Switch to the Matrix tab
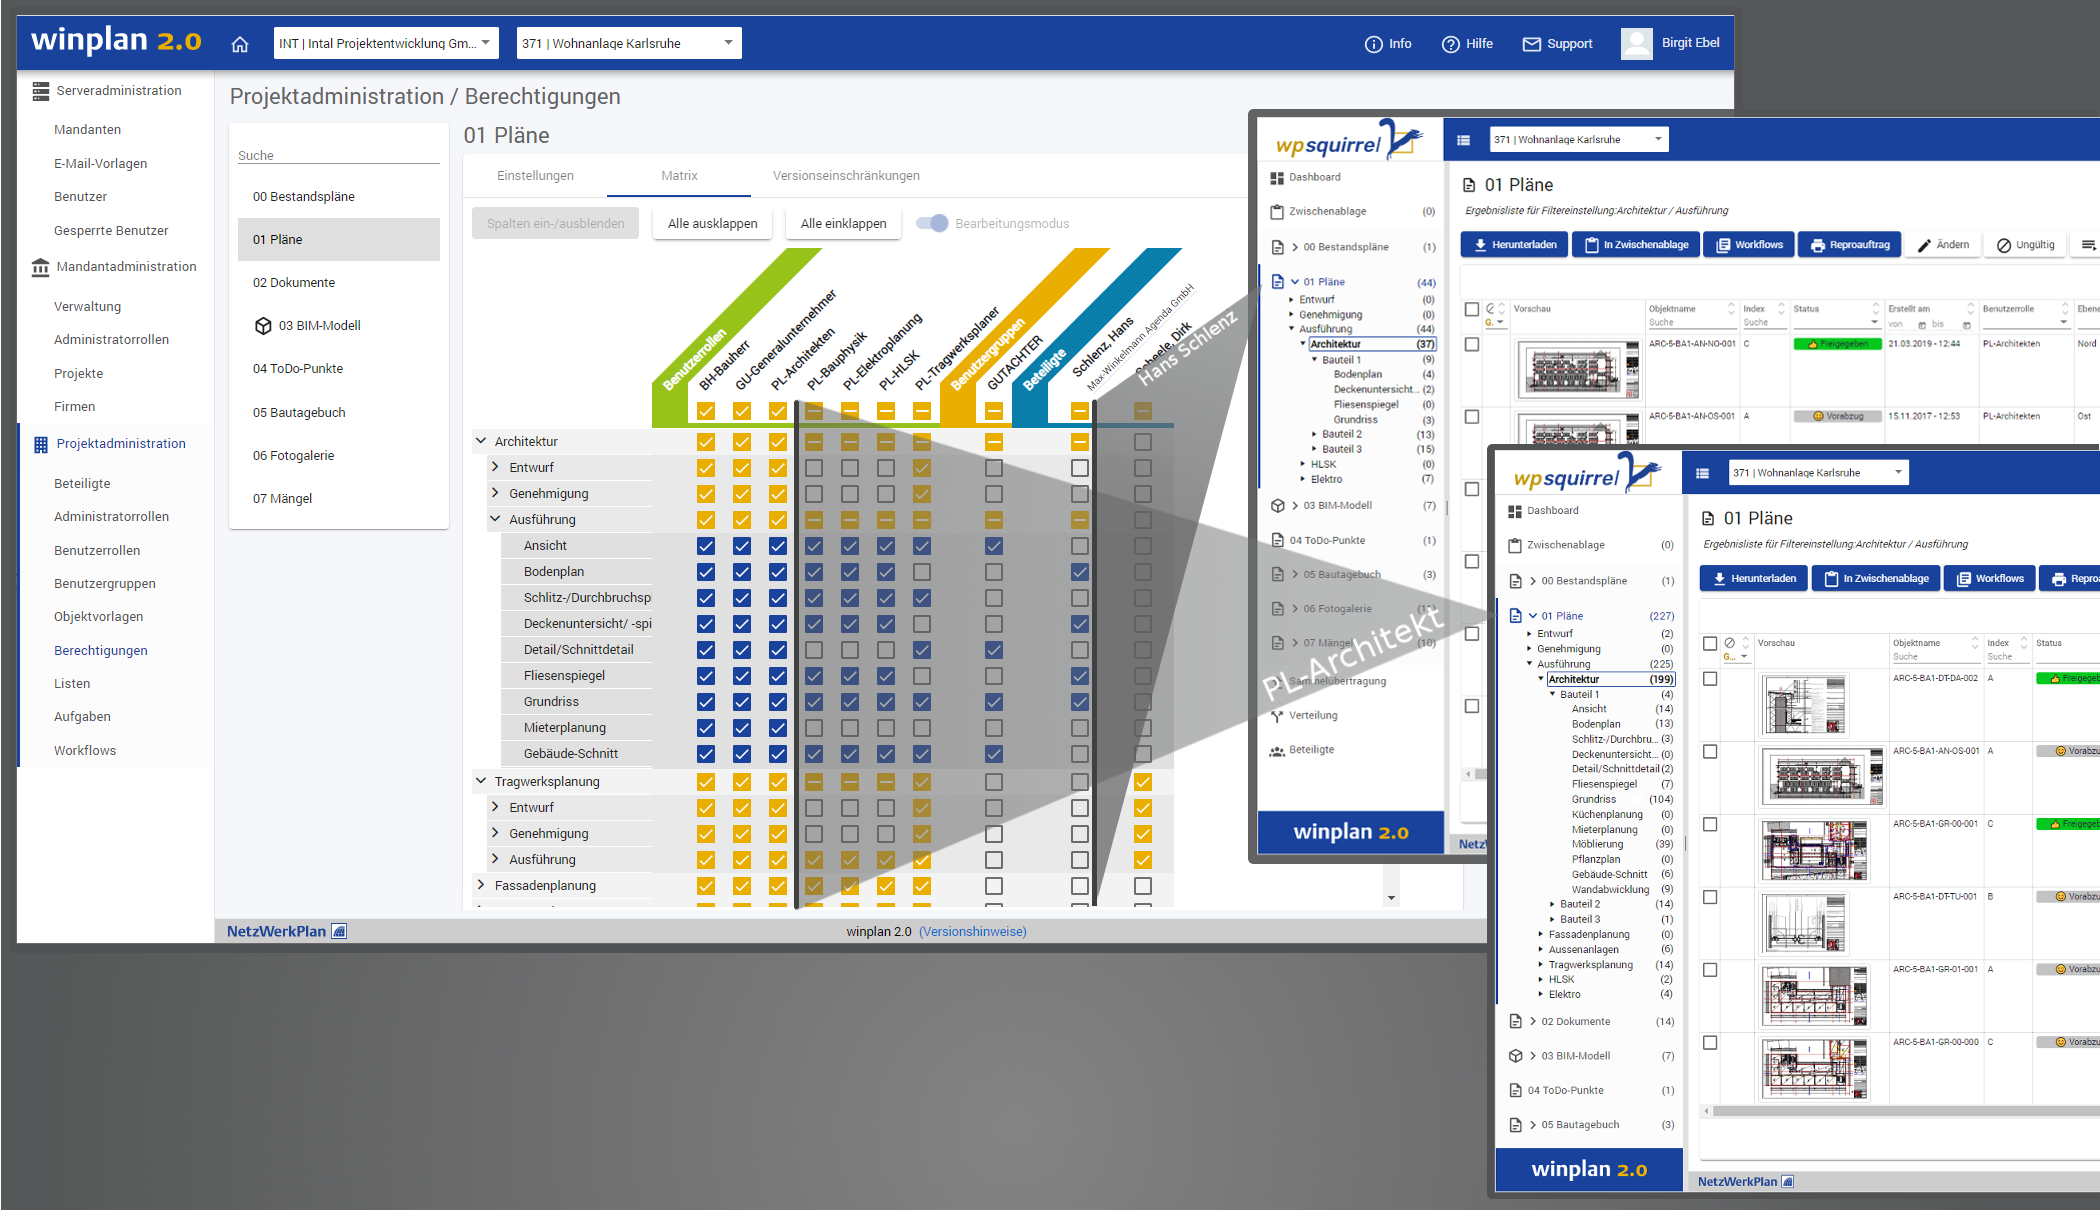 tap(679, 176)
